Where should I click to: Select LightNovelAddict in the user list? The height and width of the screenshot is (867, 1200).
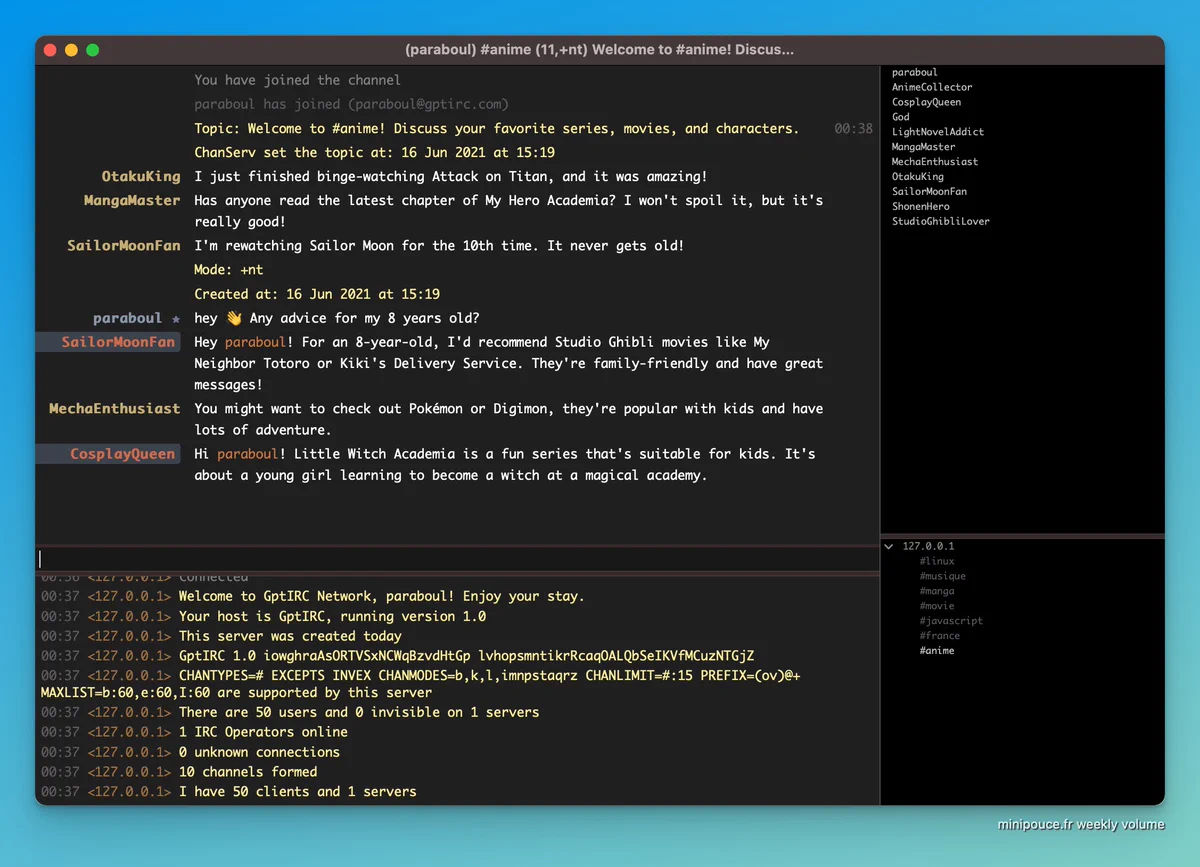938,132
